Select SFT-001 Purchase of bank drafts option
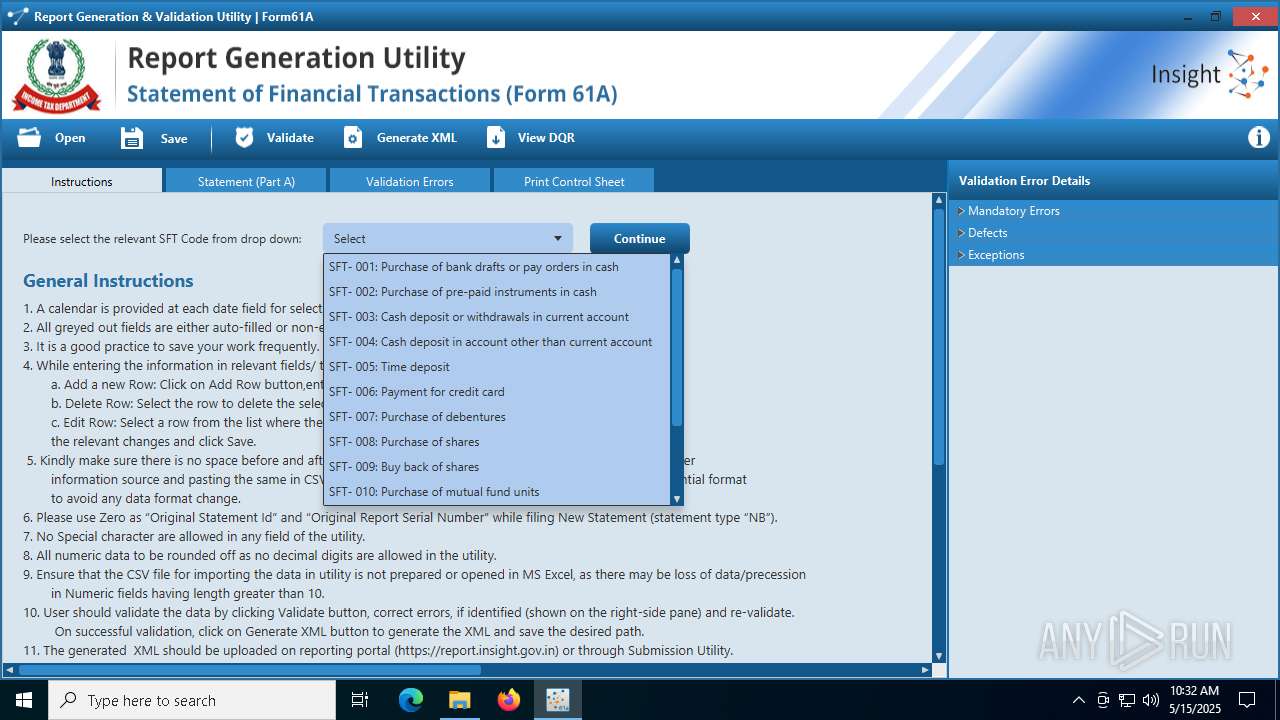Screen dimensions: 1280x720 [x=497, y=267]
